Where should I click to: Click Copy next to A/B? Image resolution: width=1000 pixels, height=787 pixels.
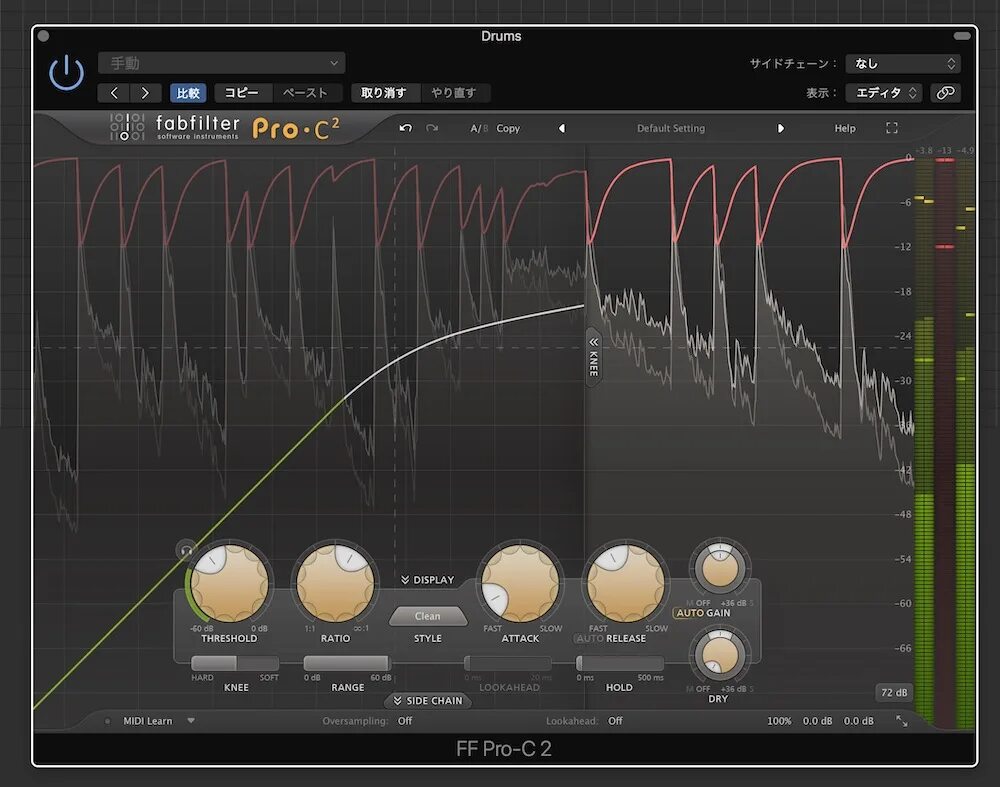pyautogui.click(x=508, y=128)
